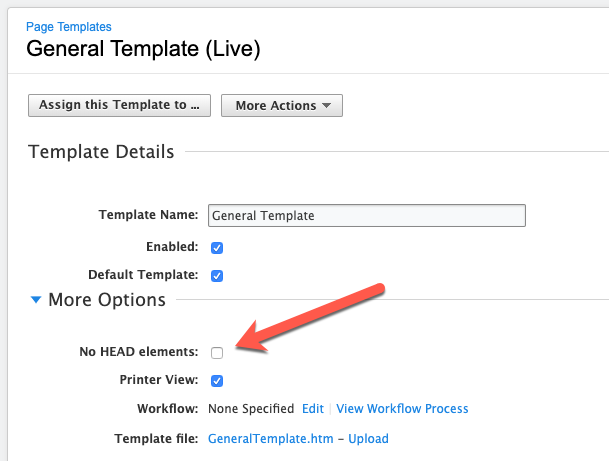Click Assign this Template to button
The height and width of the screenshot is (461, 609).
119,105
